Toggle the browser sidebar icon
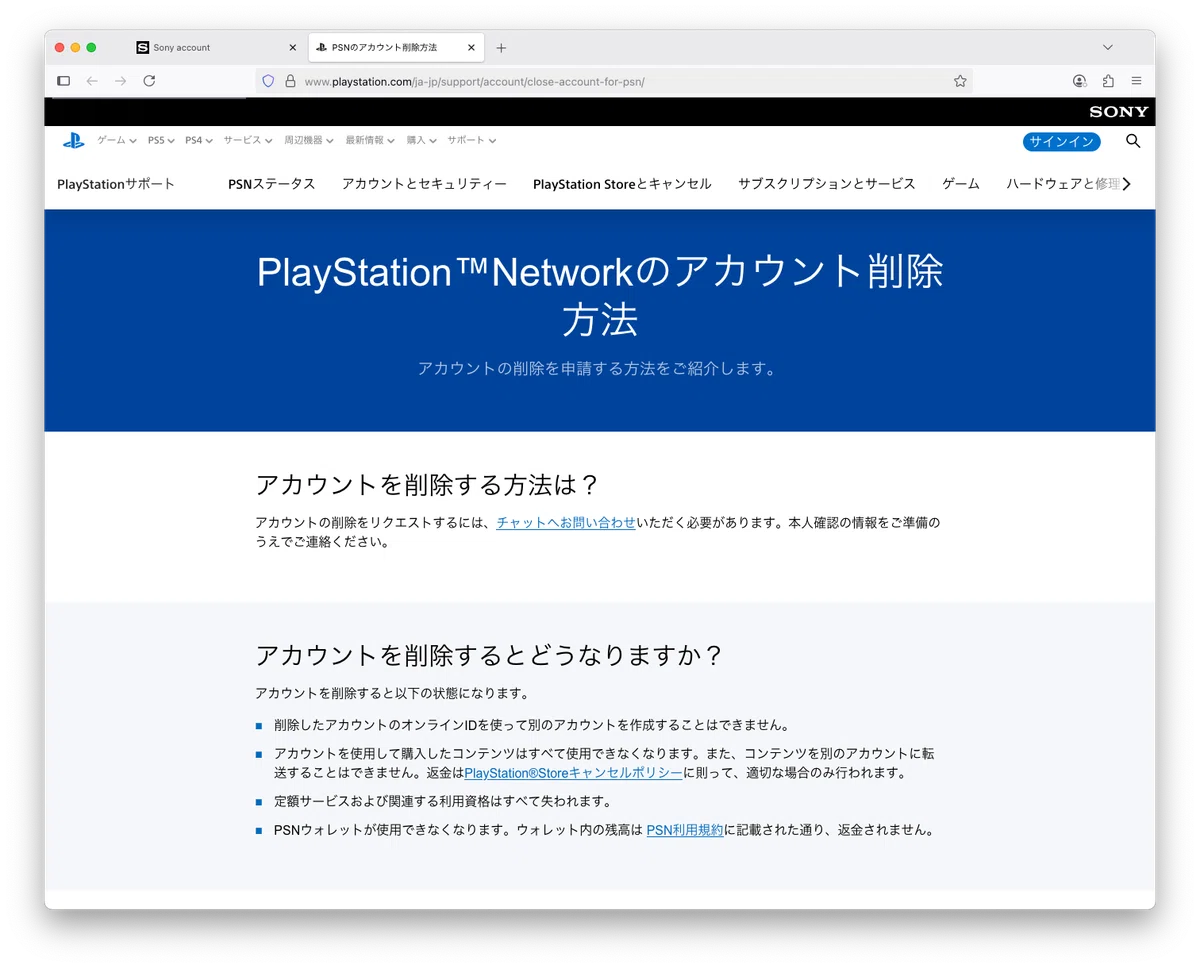The width and height of the screenshot is (1200, 968). (x=64, y=81)
